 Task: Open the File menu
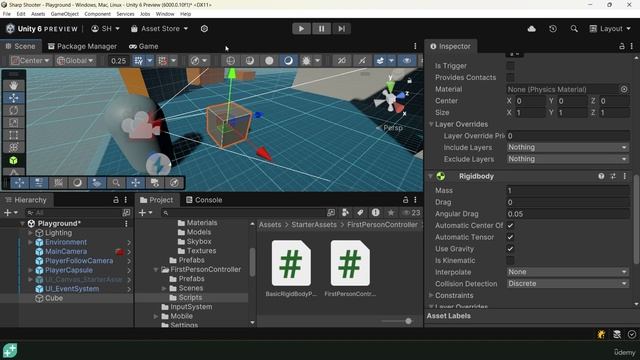coord(7,14)
